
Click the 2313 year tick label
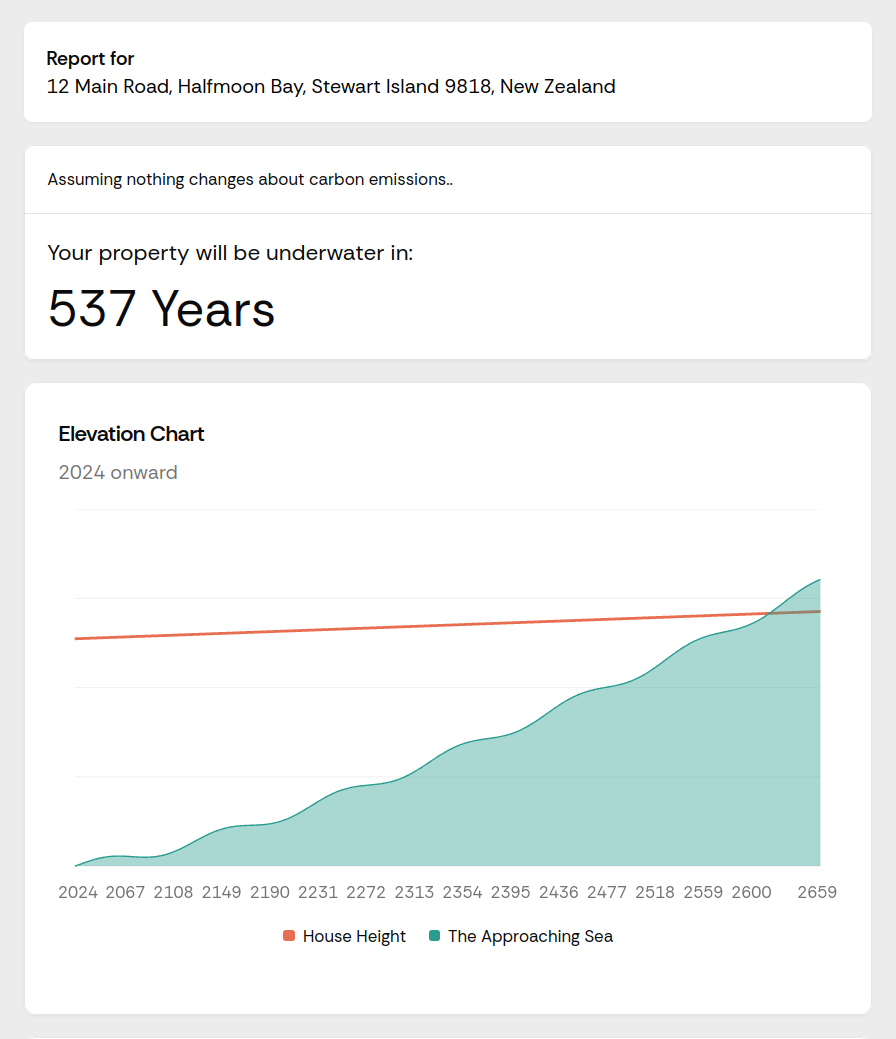pyautogui.click(x=414, y=892)
